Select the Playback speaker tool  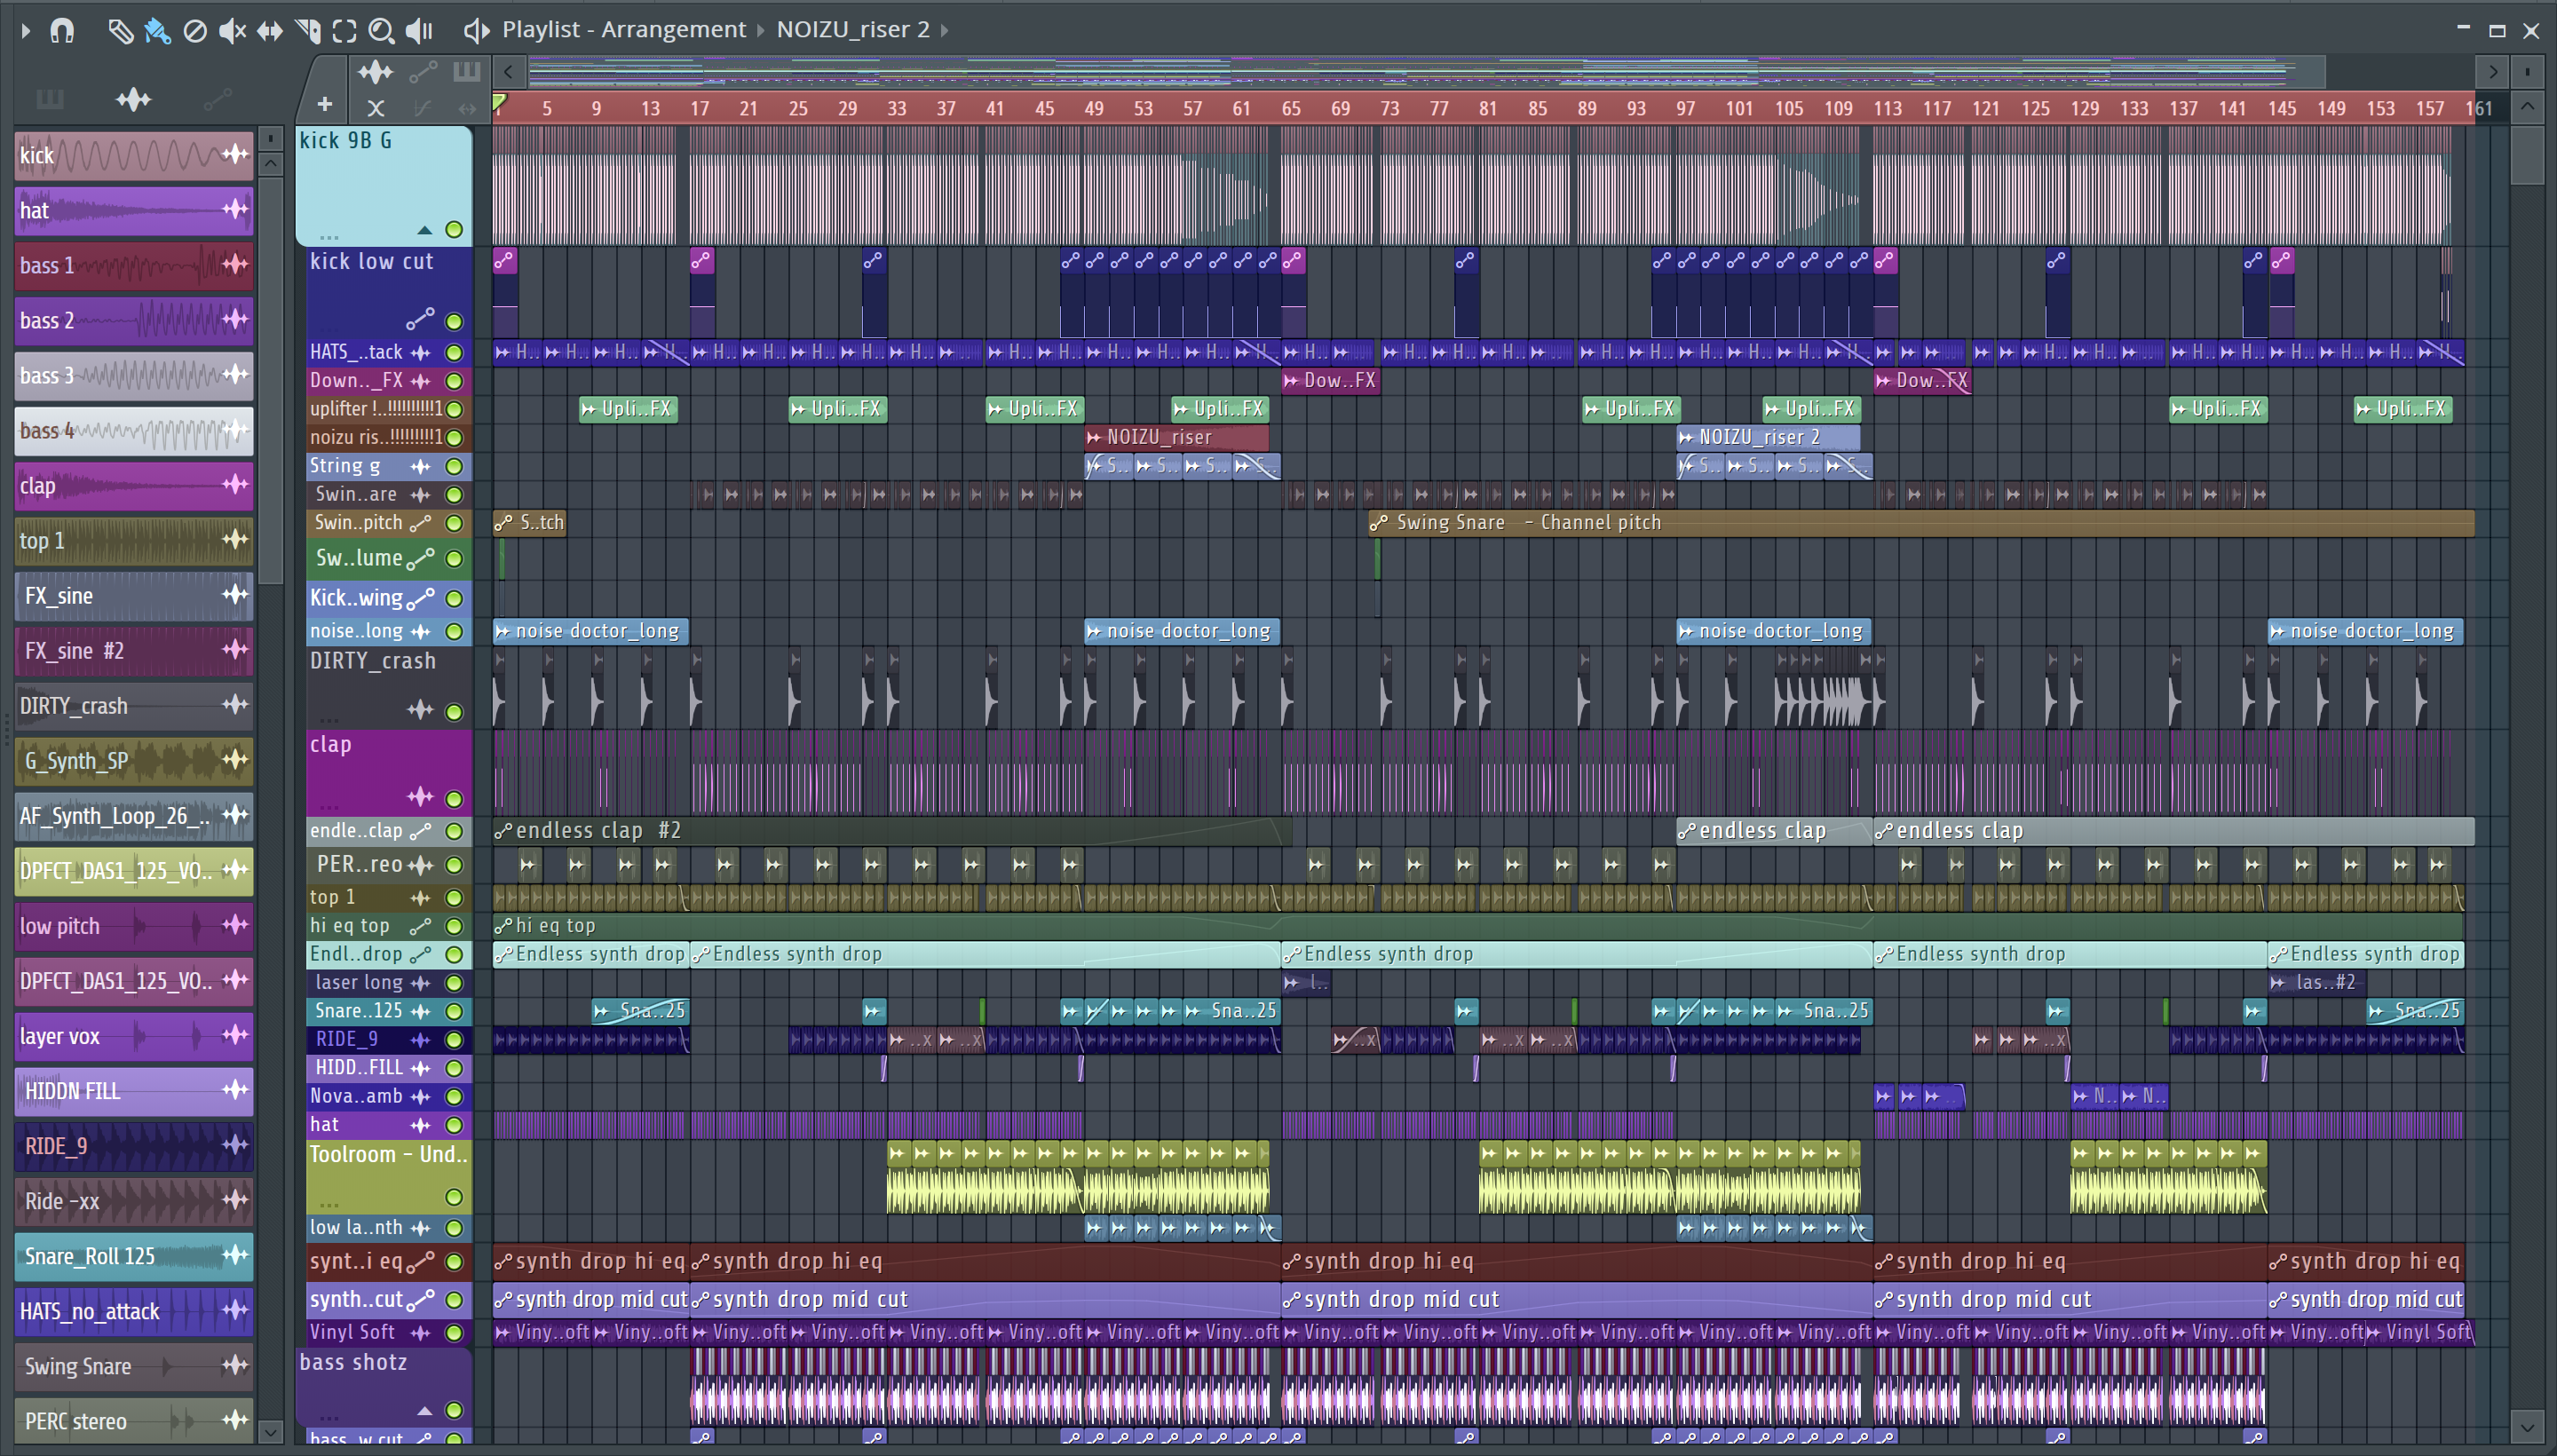(x=419, y=31)
